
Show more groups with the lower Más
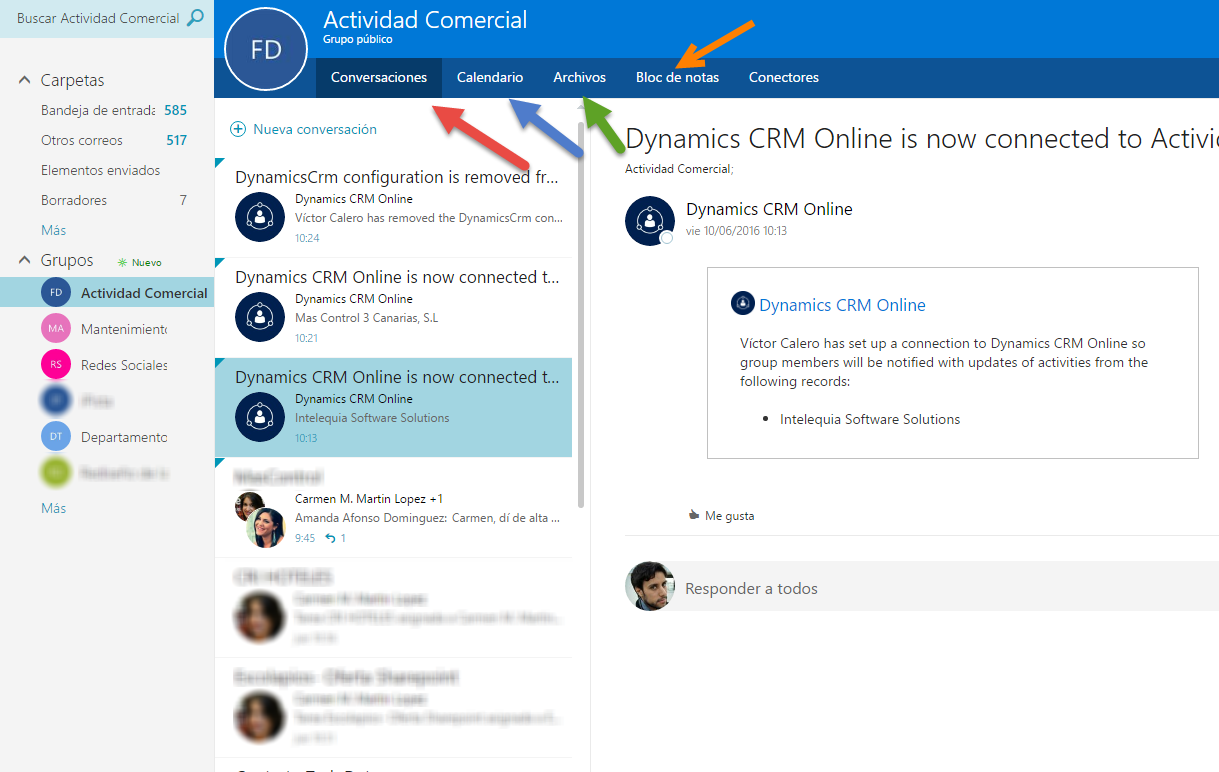coord(54,508)
